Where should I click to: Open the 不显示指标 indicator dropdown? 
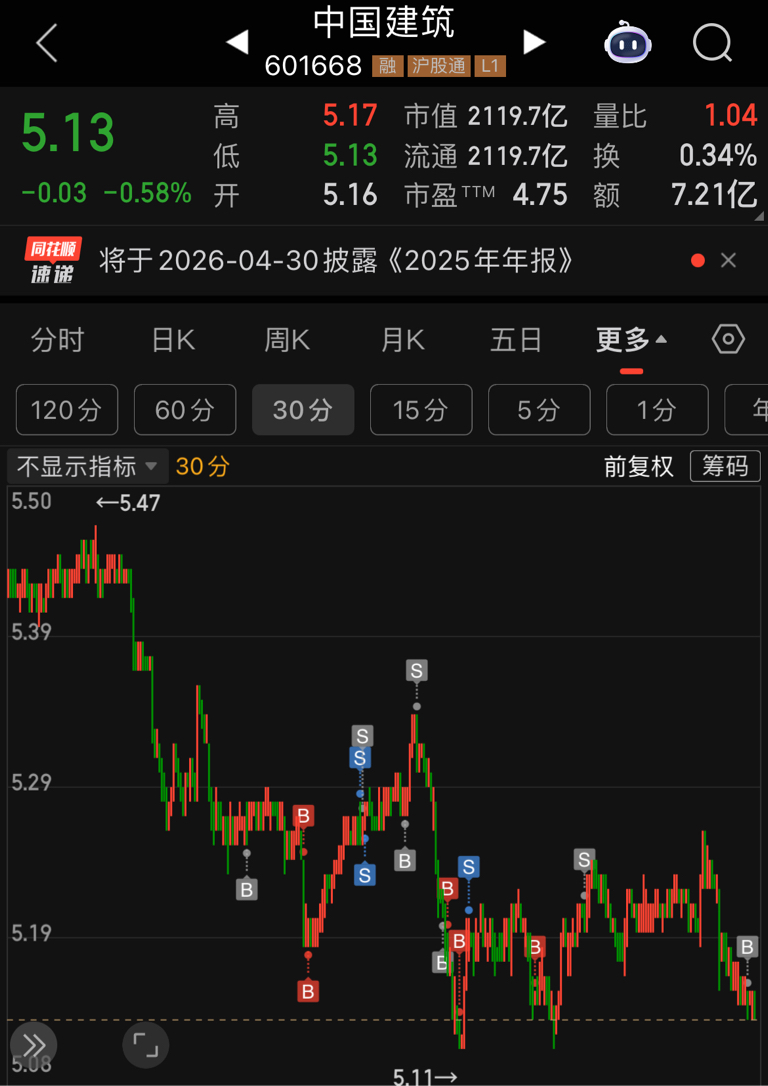click(x=87, y=466)
